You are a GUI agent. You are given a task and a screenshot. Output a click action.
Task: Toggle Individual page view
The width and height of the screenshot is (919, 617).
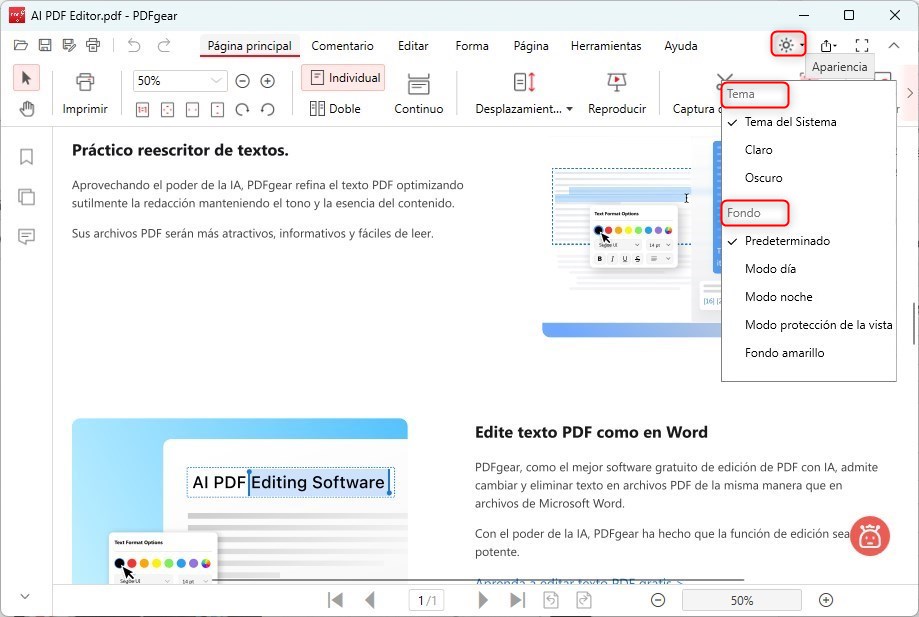click(x=343, y=78)
